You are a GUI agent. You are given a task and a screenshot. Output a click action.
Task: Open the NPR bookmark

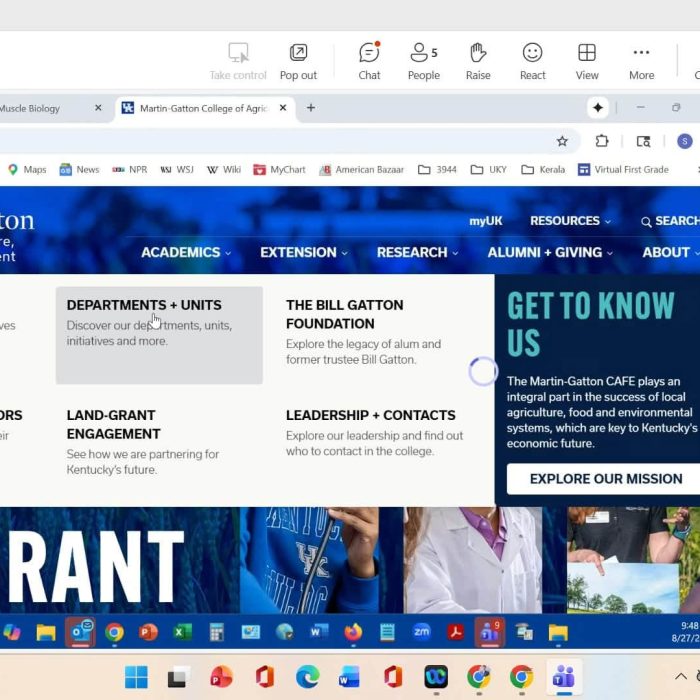click(129, 170)
